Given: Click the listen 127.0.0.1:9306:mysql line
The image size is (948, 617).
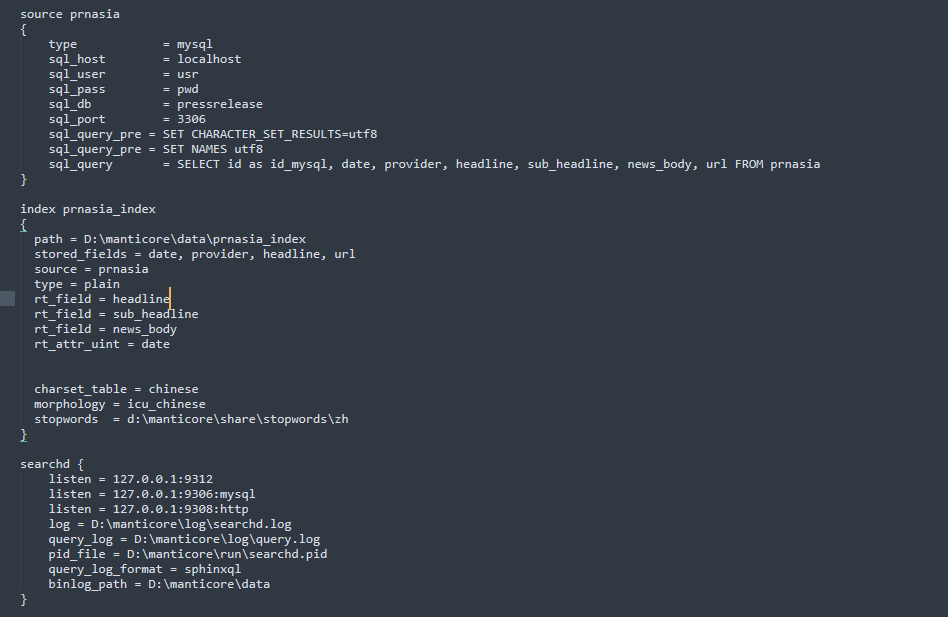Looking at the screenshot, I should pyautogui.click(x=152, y=494).
